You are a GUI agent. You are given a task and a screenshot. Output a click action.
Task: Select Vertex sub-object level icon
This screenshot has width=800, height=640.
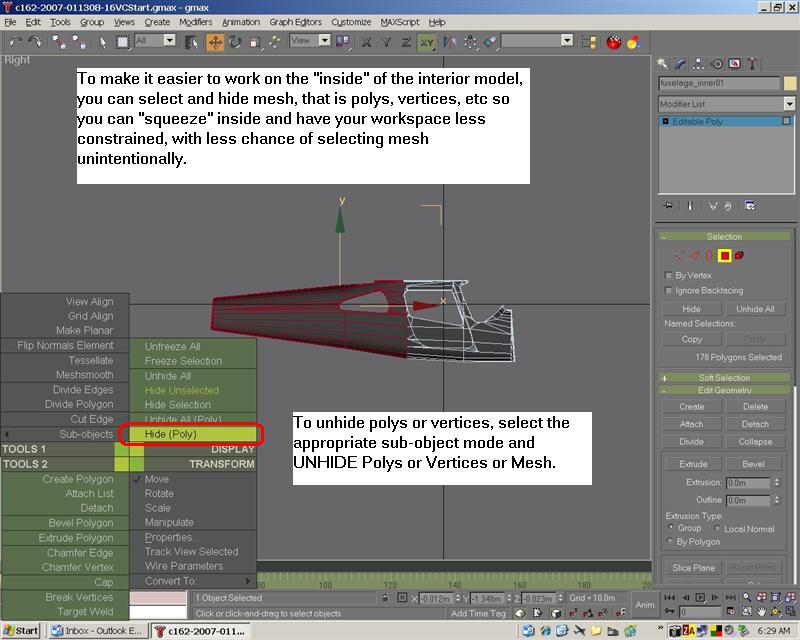click(x=679, y=255)
